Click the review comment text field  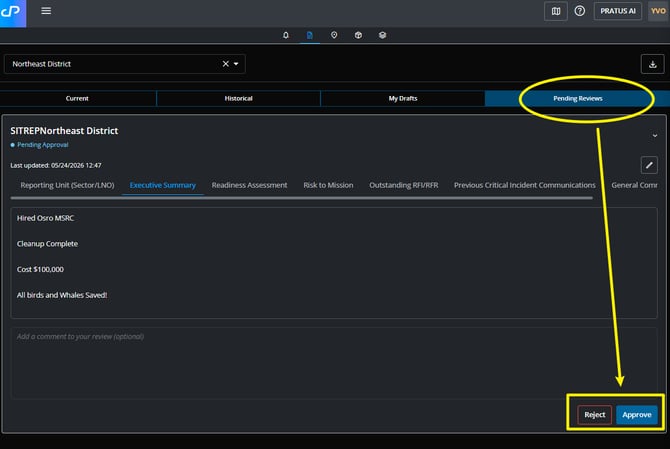pyautogui.click(x=334, y=363)
